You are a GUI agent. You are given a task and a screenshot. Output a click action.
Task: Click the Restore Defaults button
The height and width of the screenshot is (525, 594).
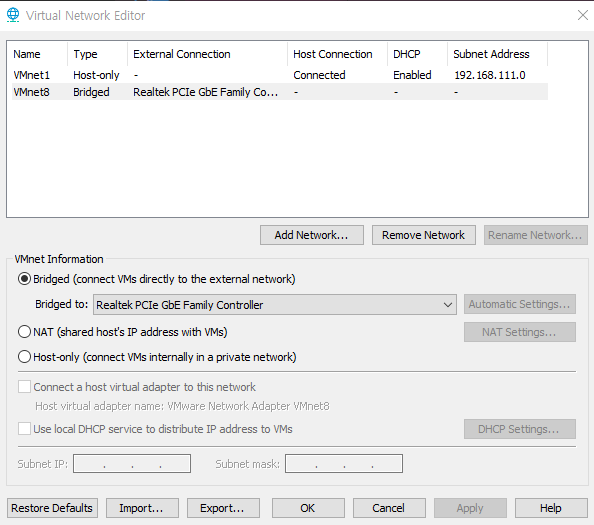point(52,508)
